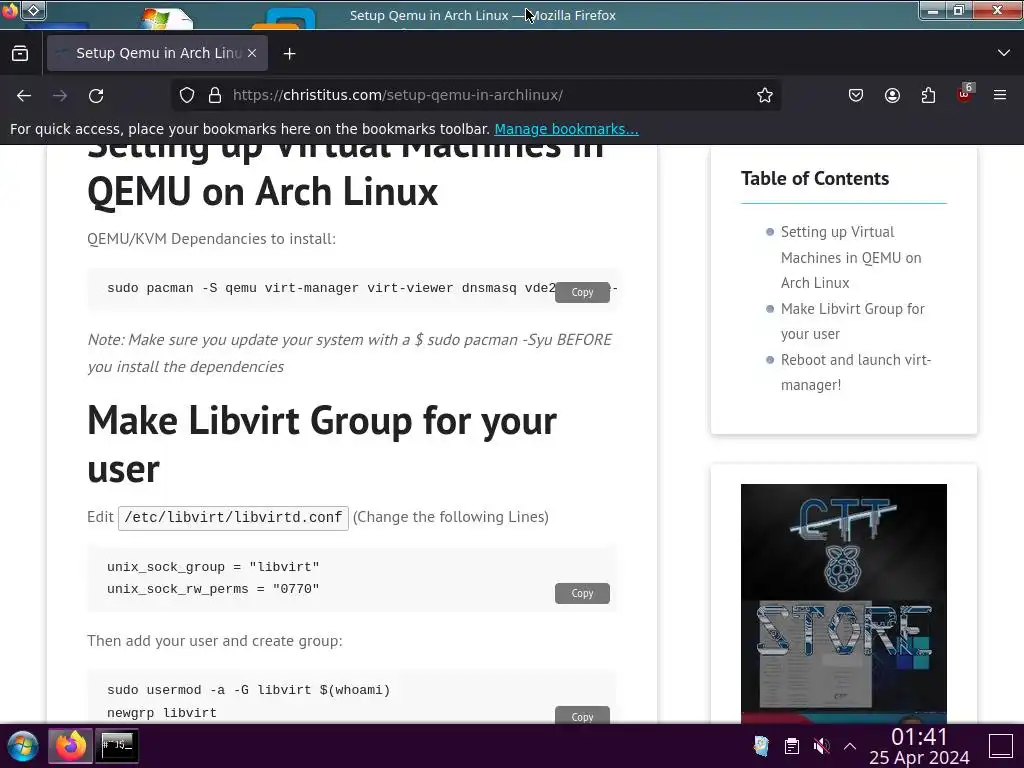Select the Setup Qemu in Arch Linux tab
Viewport: 1024px width, 768px height.
157,53
